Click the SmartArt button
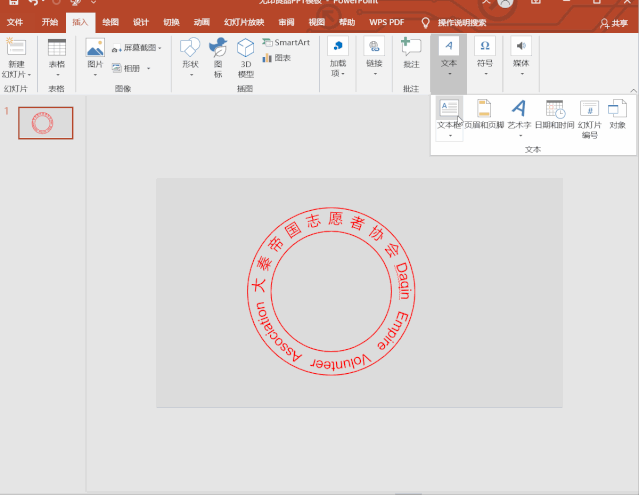 (x=286, y=43)
